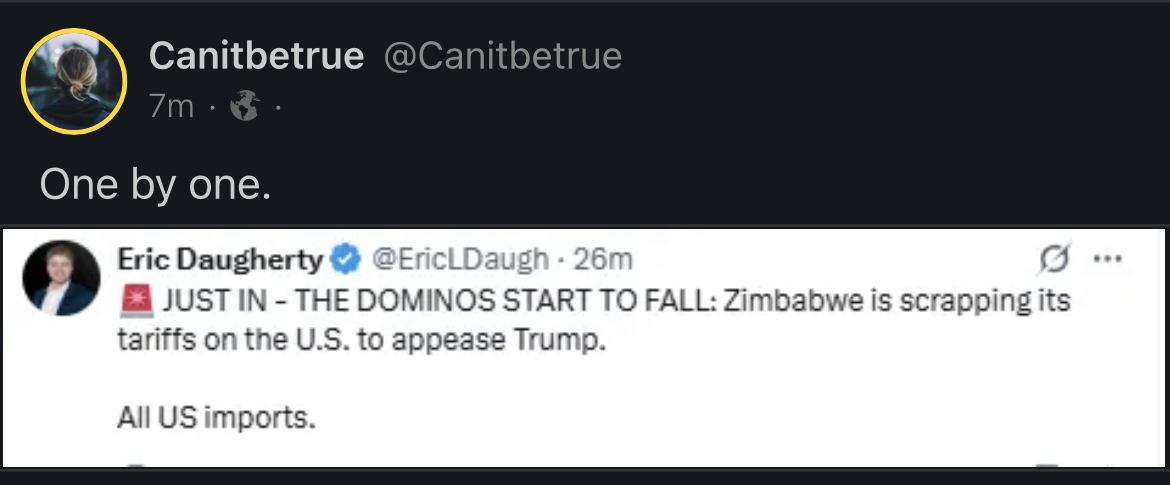Click the "One by one." post text
The image size is (1170, 485).
tap(155, 185)
